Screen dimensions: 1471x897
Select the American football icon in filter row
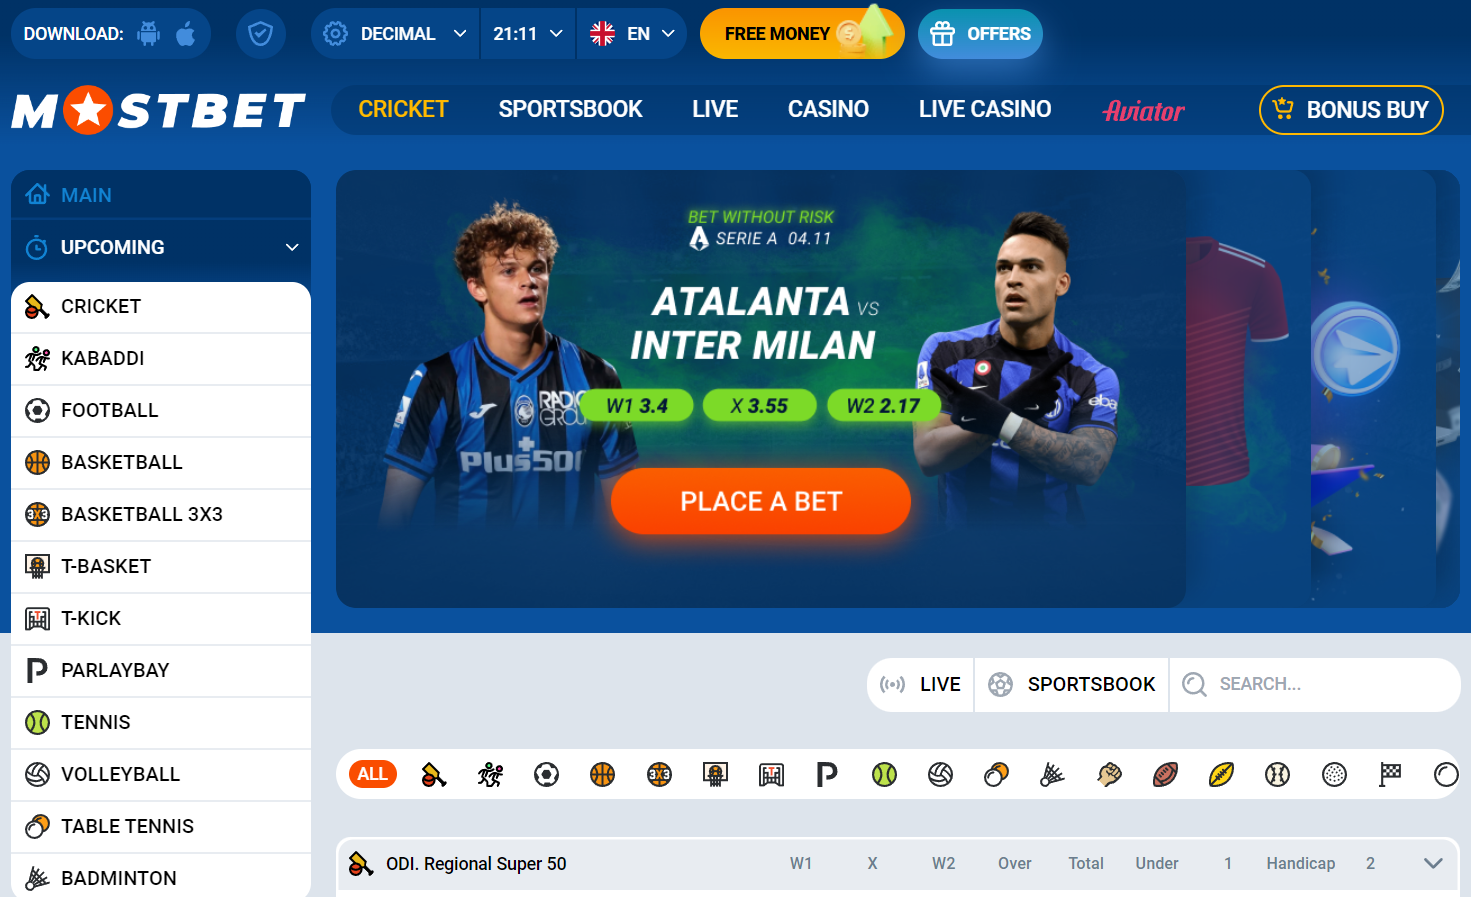pos(1165,774)
